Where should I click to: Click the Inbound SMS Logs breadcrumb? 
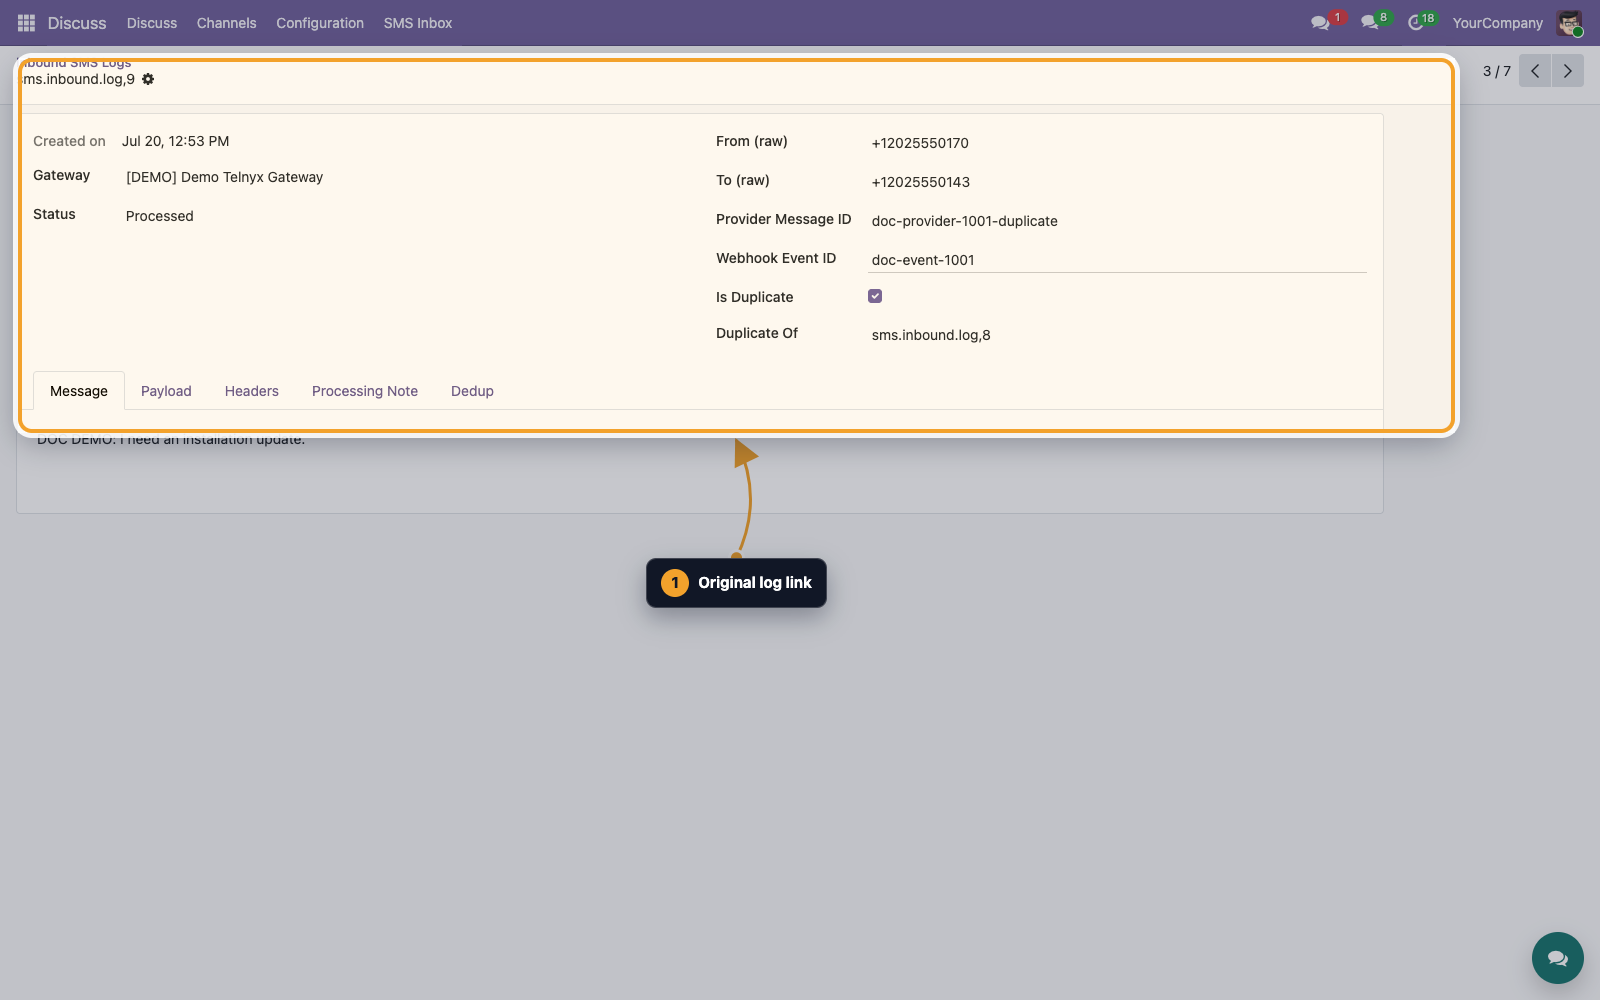tap(76, 63)
